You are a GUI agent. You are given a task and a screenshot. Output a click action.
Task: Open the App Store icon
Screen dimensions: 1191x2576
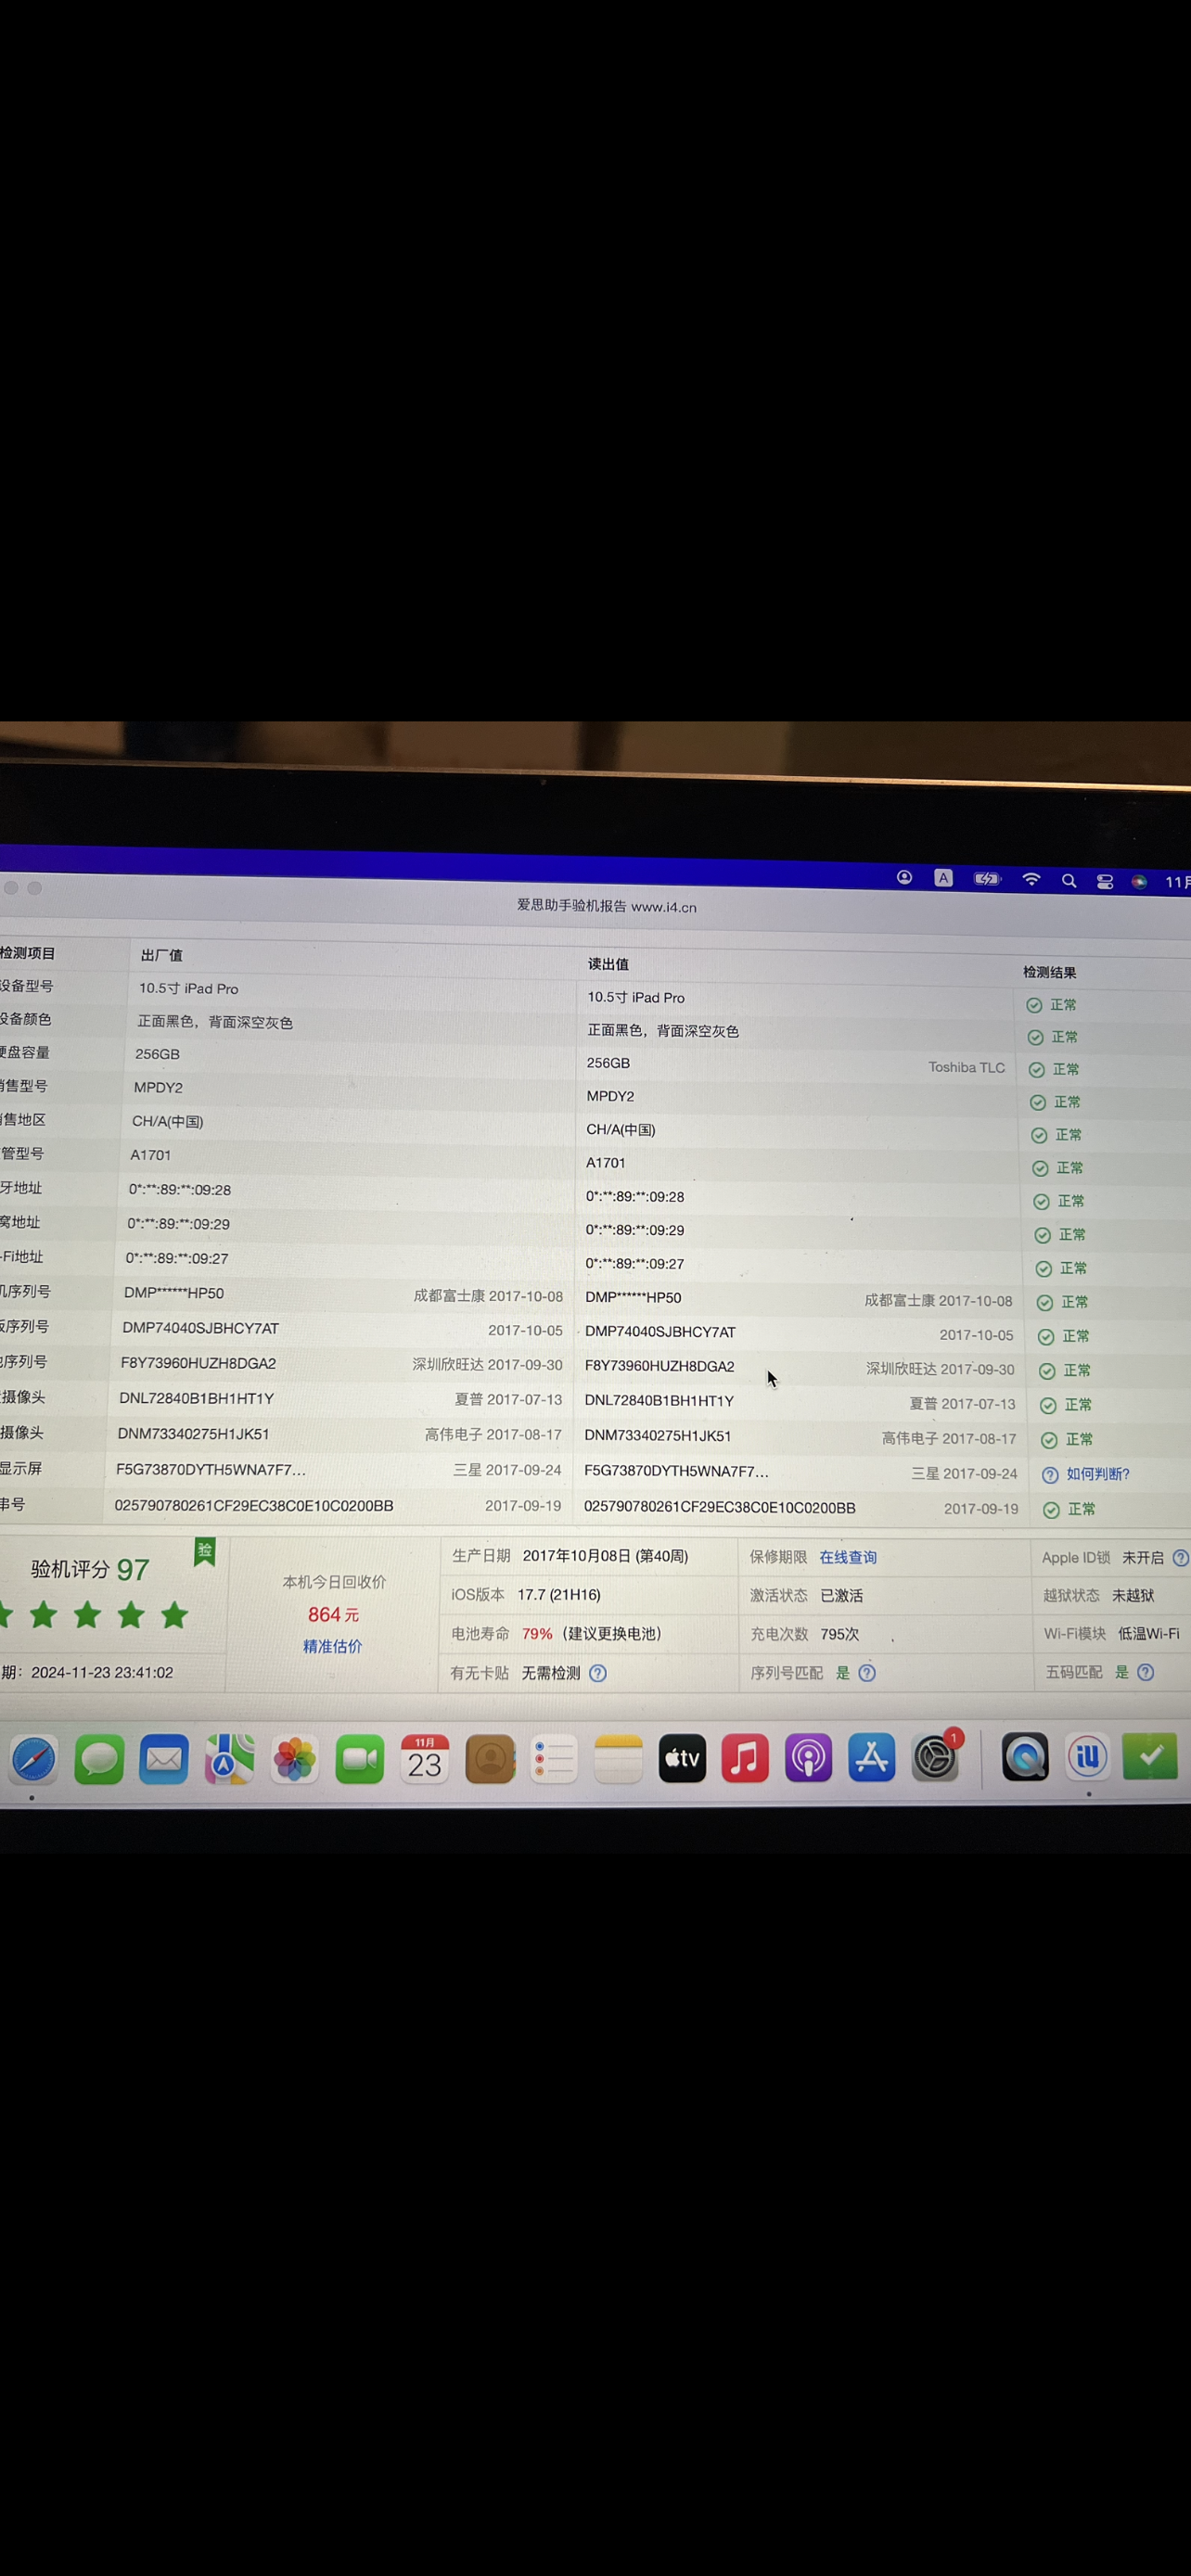(871, 1759)
